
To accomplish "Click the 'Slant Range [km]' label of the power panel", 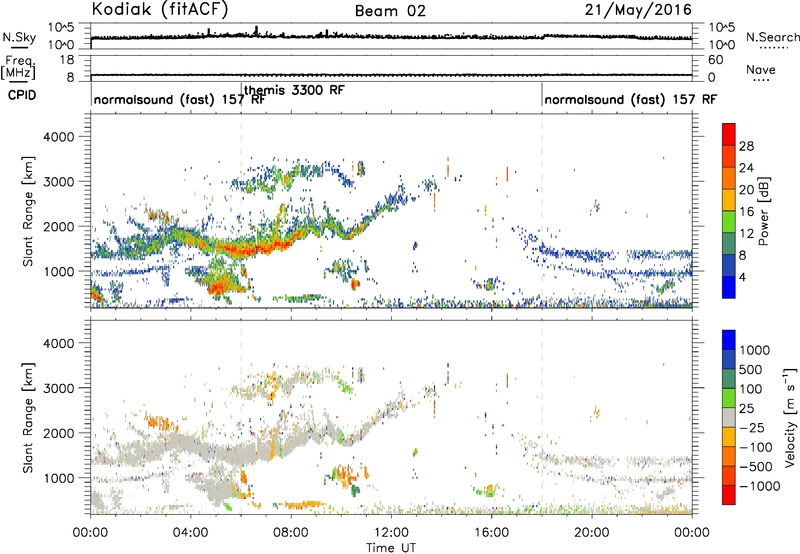I will 28,211.
